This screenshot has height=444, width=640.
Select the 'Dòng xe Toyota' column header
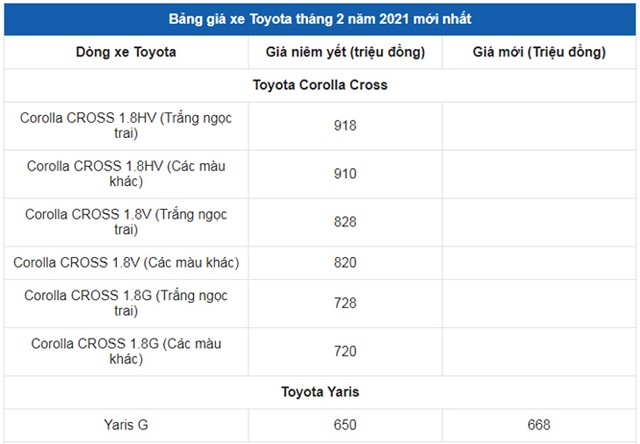(x=126, y=52)
